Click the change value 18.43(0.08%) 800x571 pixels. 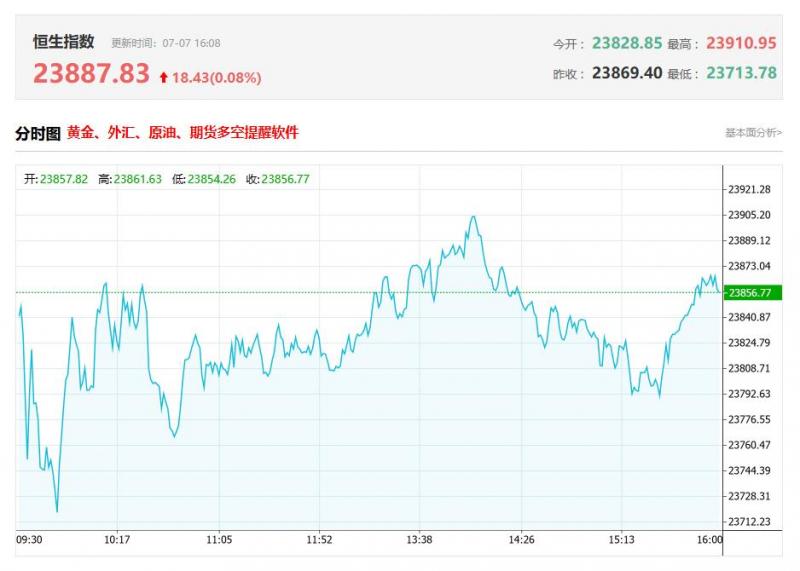[x=216, y=78]
